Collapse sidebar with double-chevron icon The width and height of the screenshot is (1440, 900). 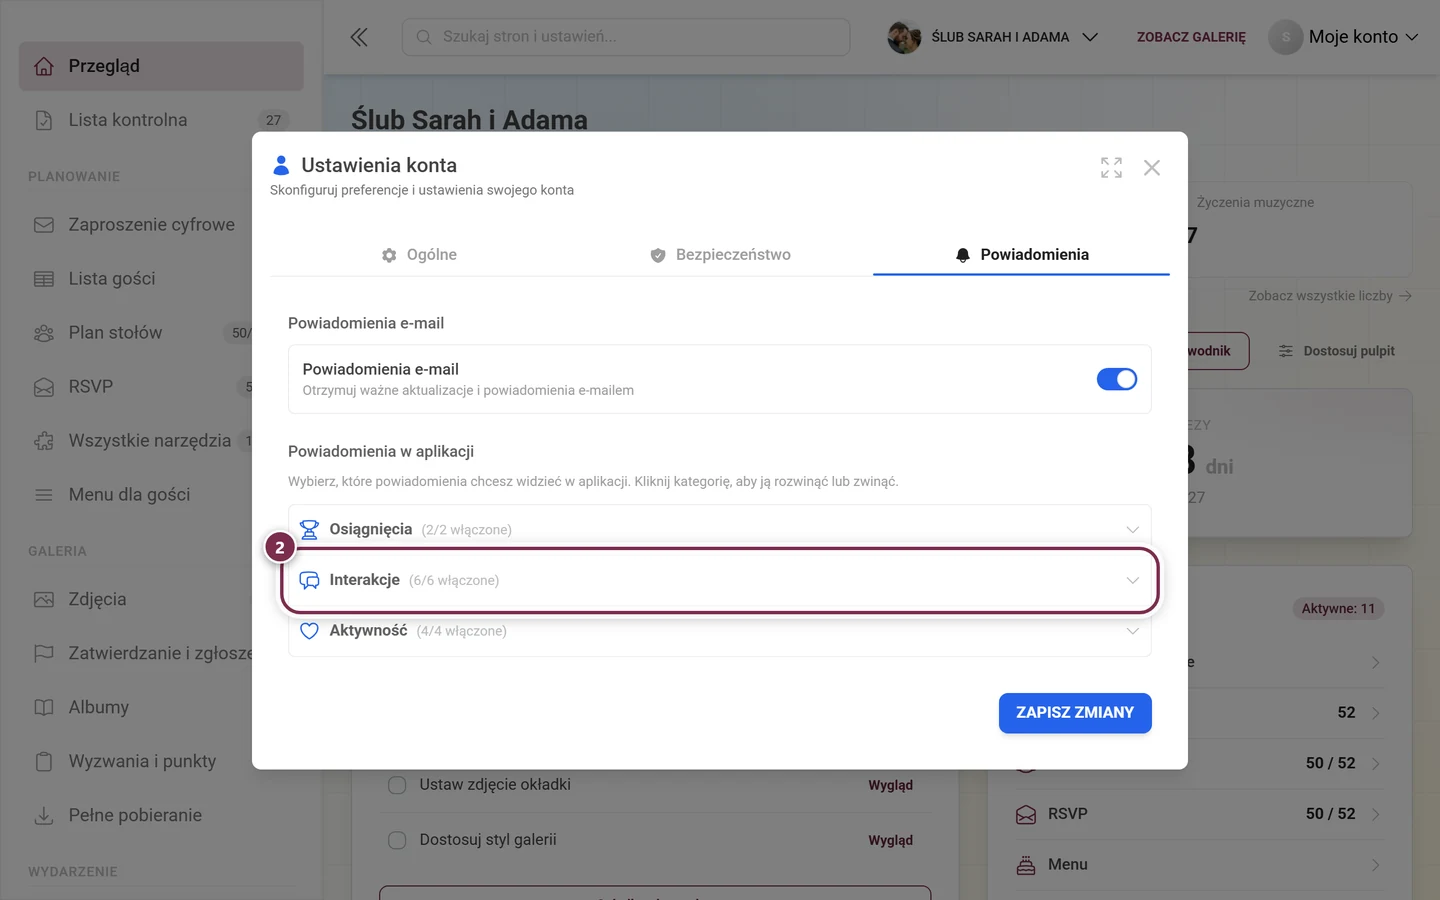tap(359, 37)
